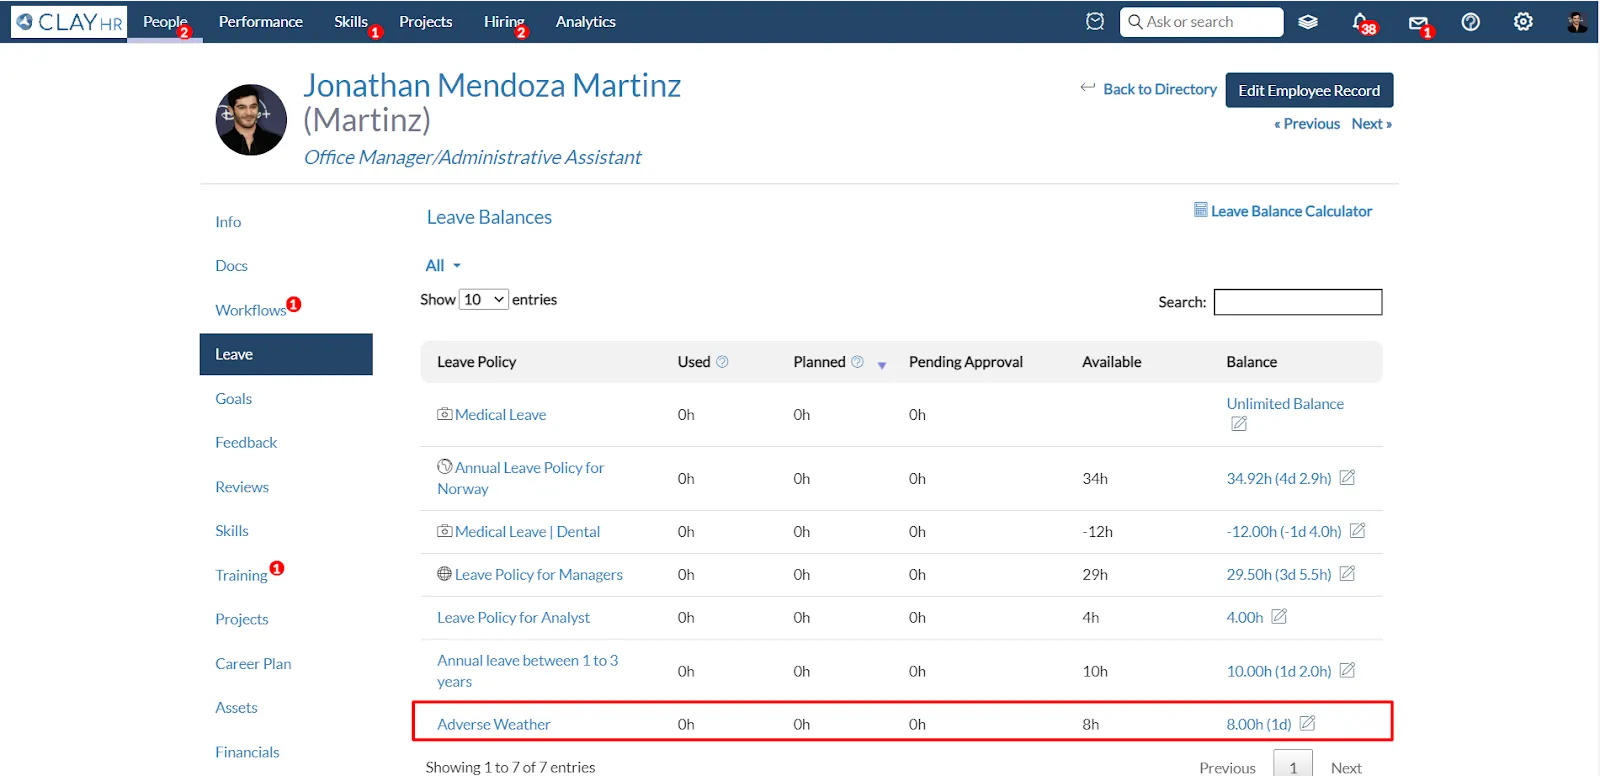Image resolution: width=1600 pixels, height=776 pixels.
Task: Click the 34.92h (4d 2.9h) balance link
Action: pos(1279,479)
